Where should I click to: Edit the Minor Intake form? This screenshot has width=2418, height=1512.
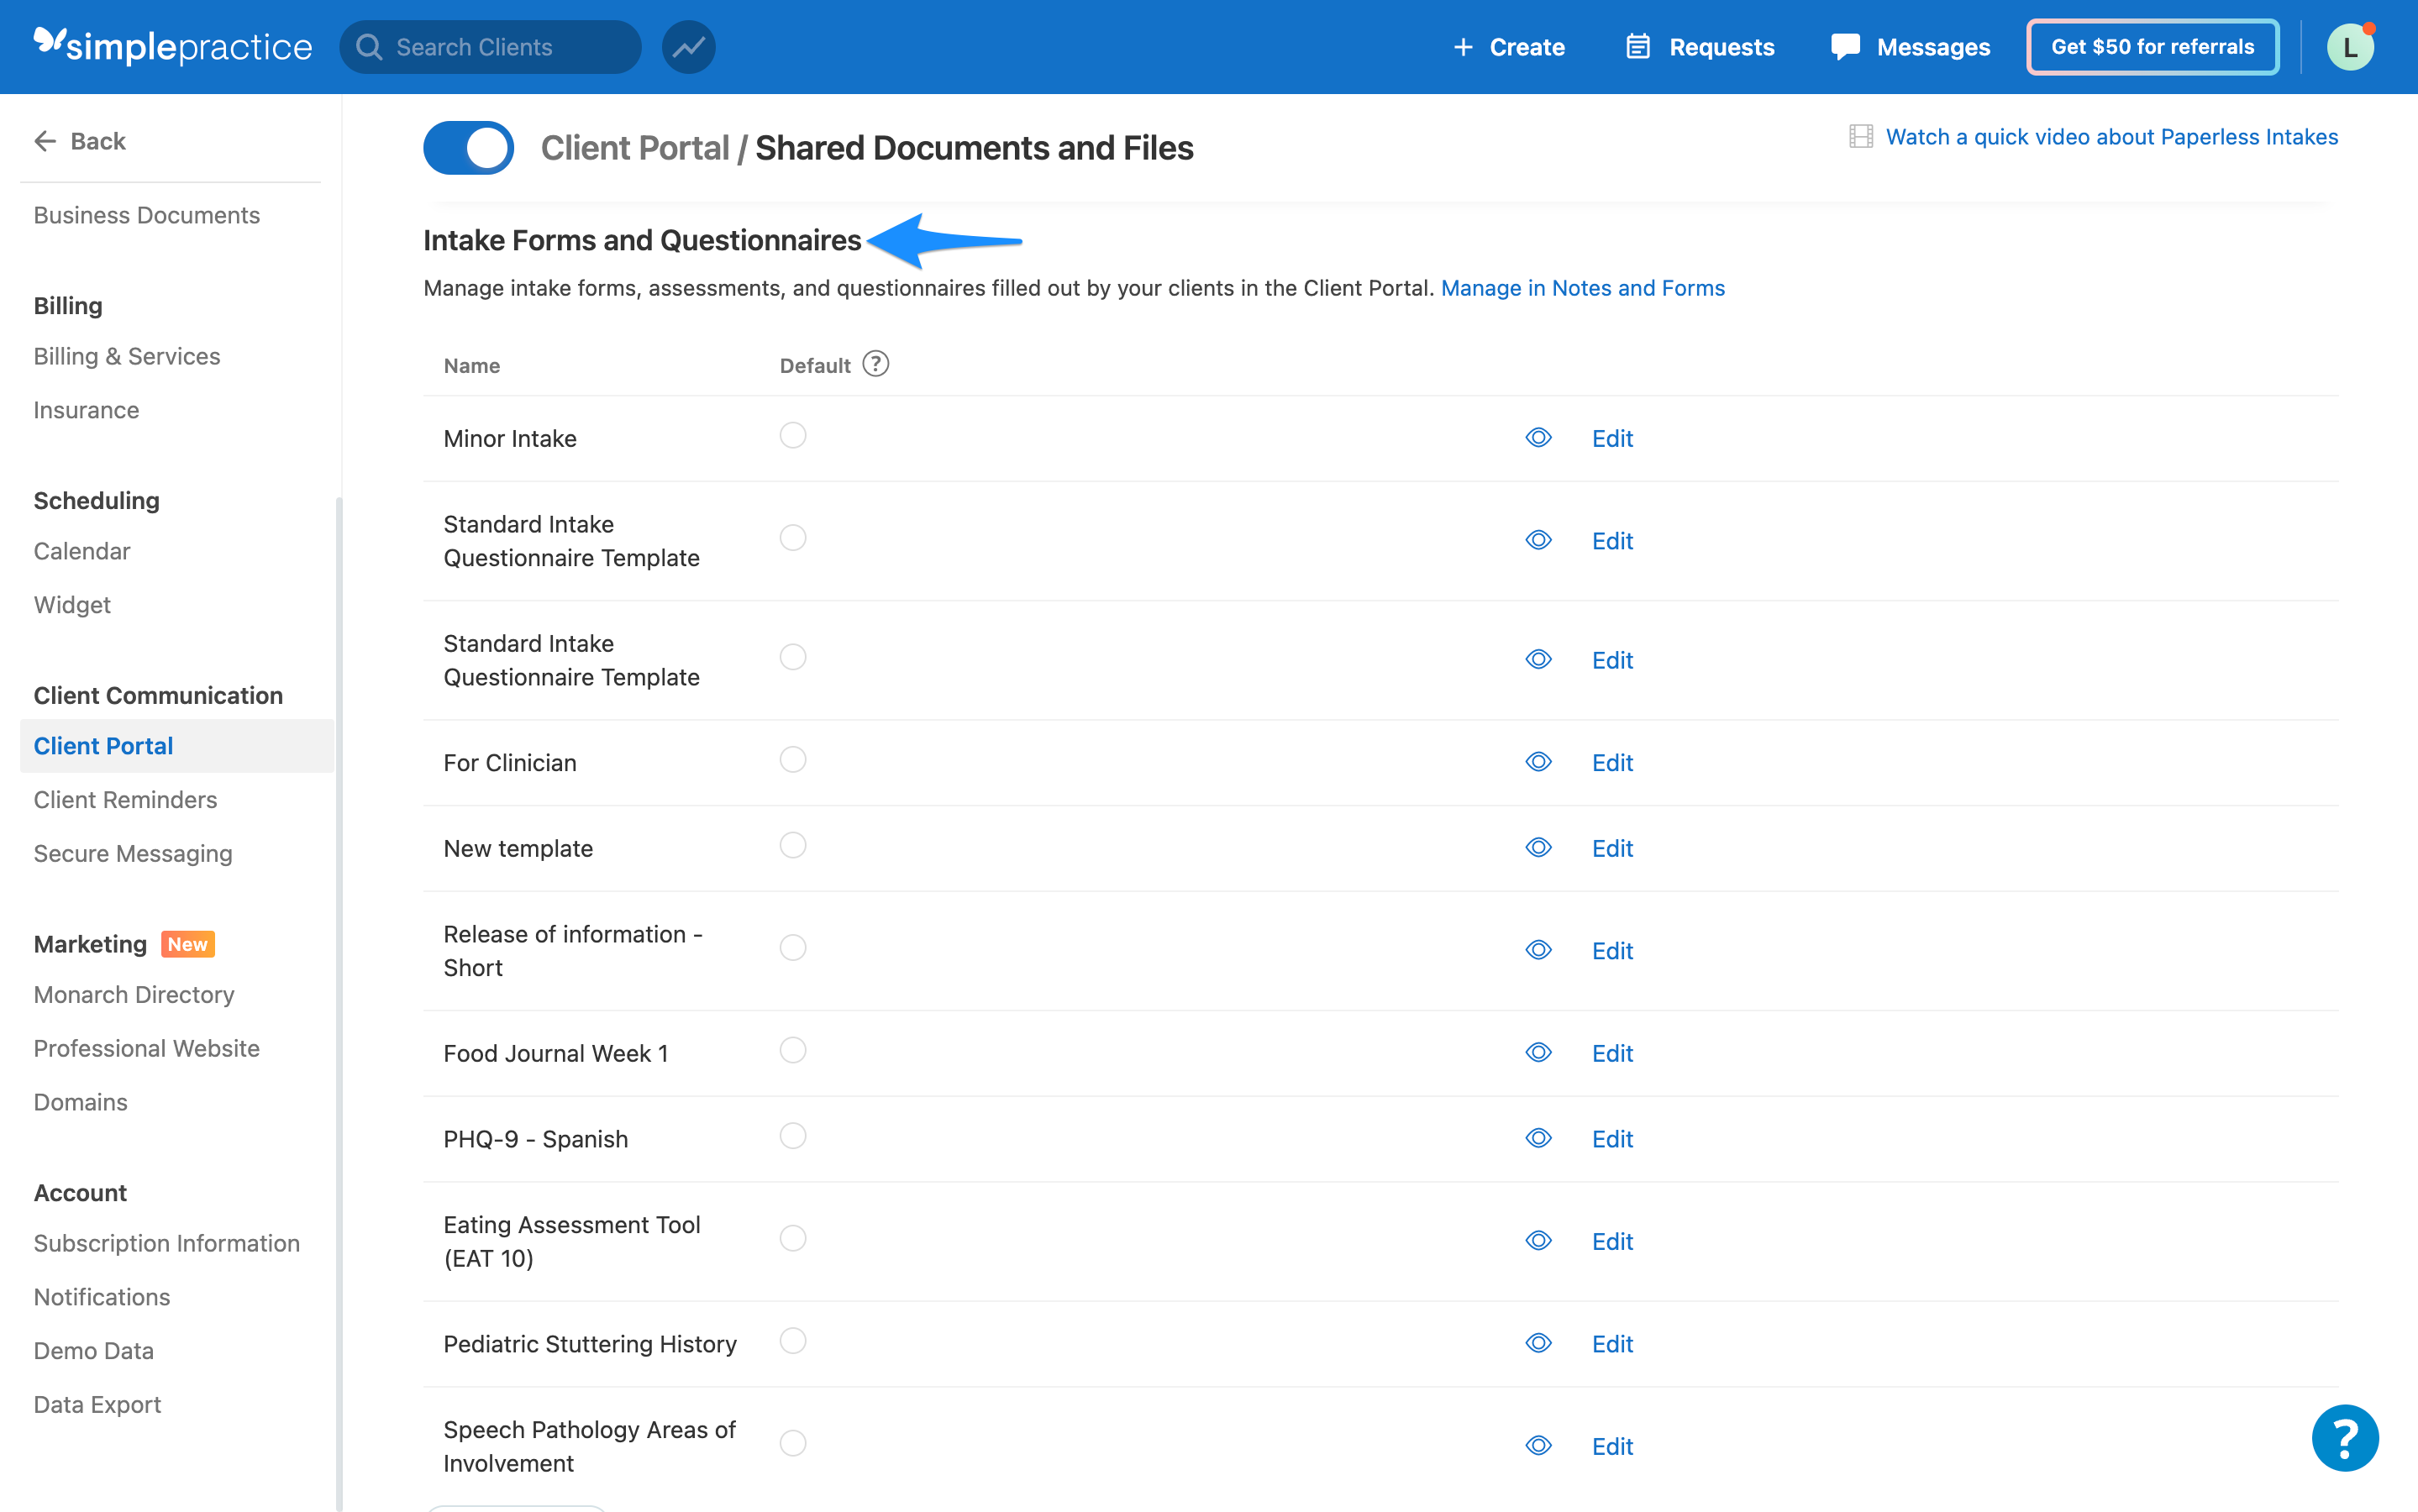pyautogui.click(x=1612, y=438)
